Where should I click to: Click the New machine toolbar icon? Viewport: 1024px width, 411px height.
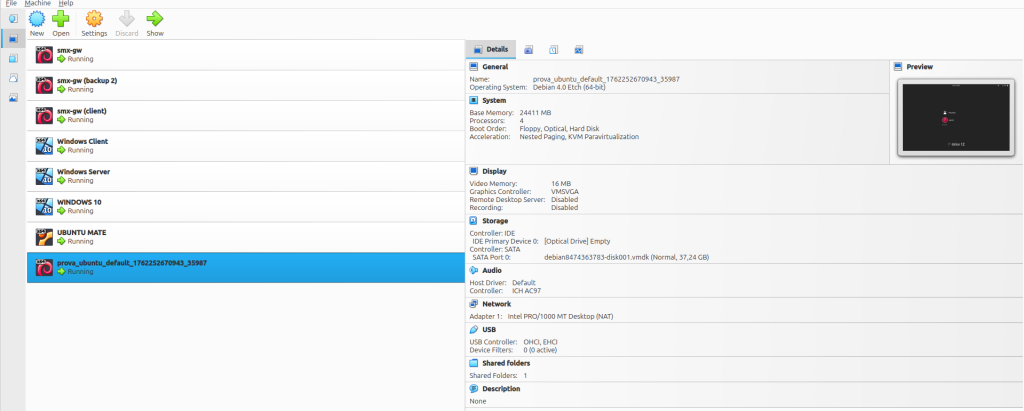pos(36,20)
